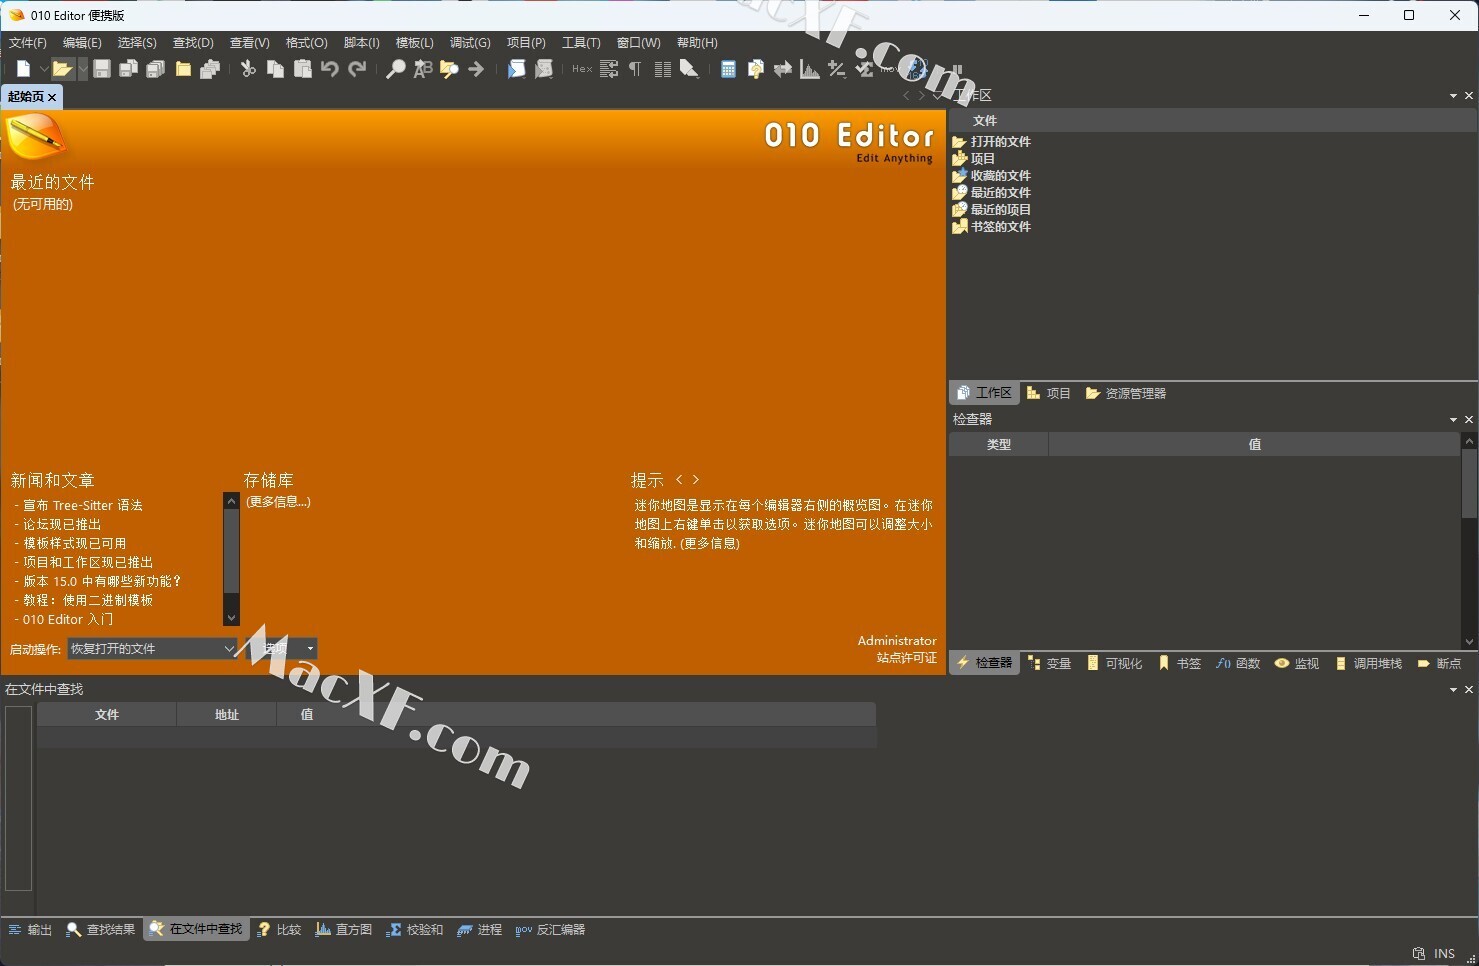Click the open file folder icon
Image resolution: width=1479 pixels, height=966 pixels.
pyautogui.click(x=62, y=69)
